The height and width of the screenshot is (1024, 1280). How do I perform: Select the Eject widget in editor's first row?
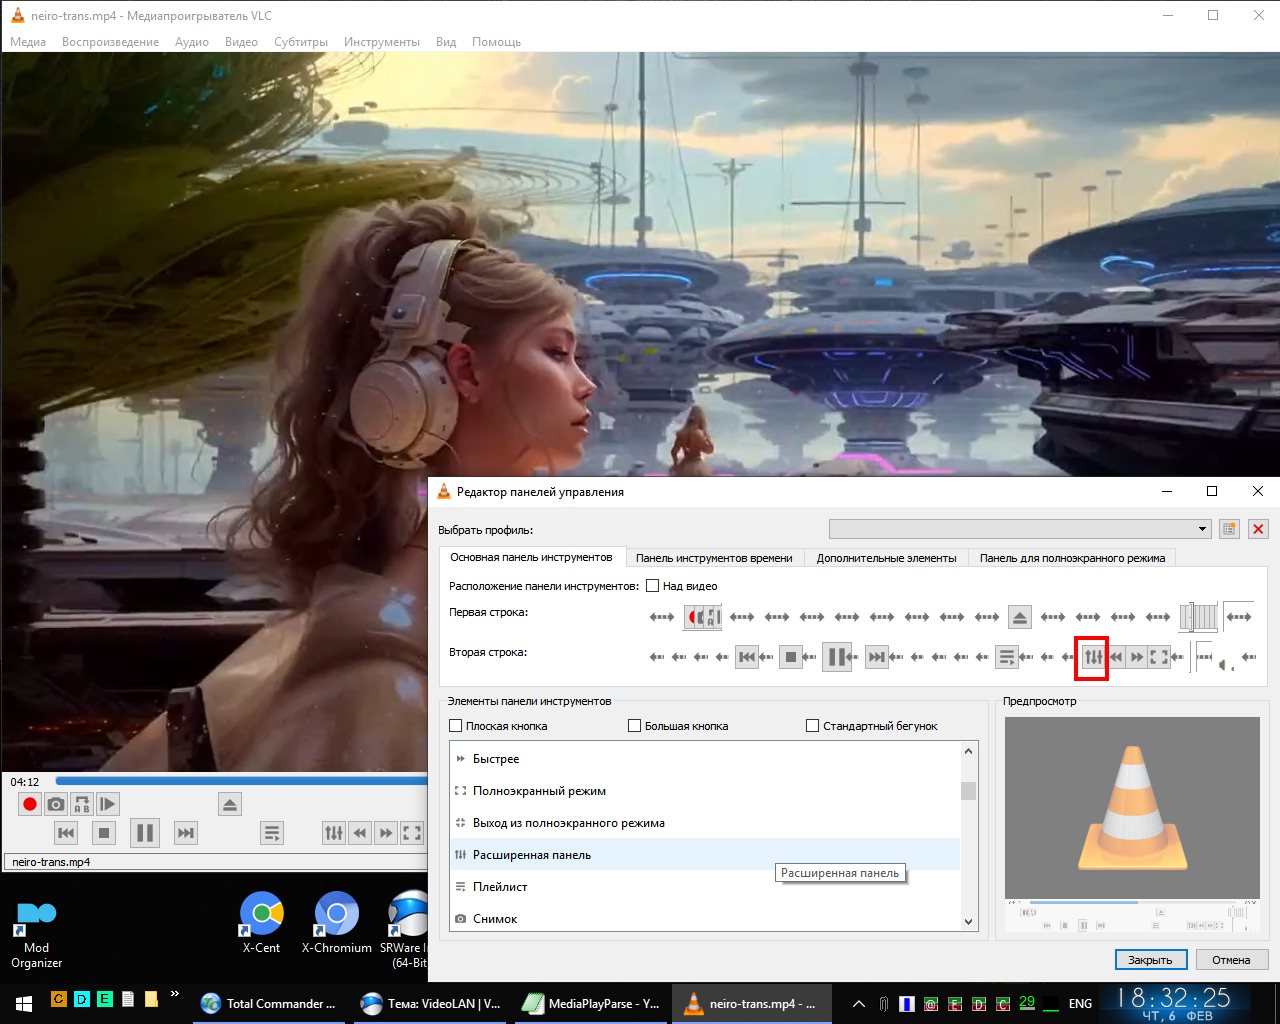[x=1019, y=617]
